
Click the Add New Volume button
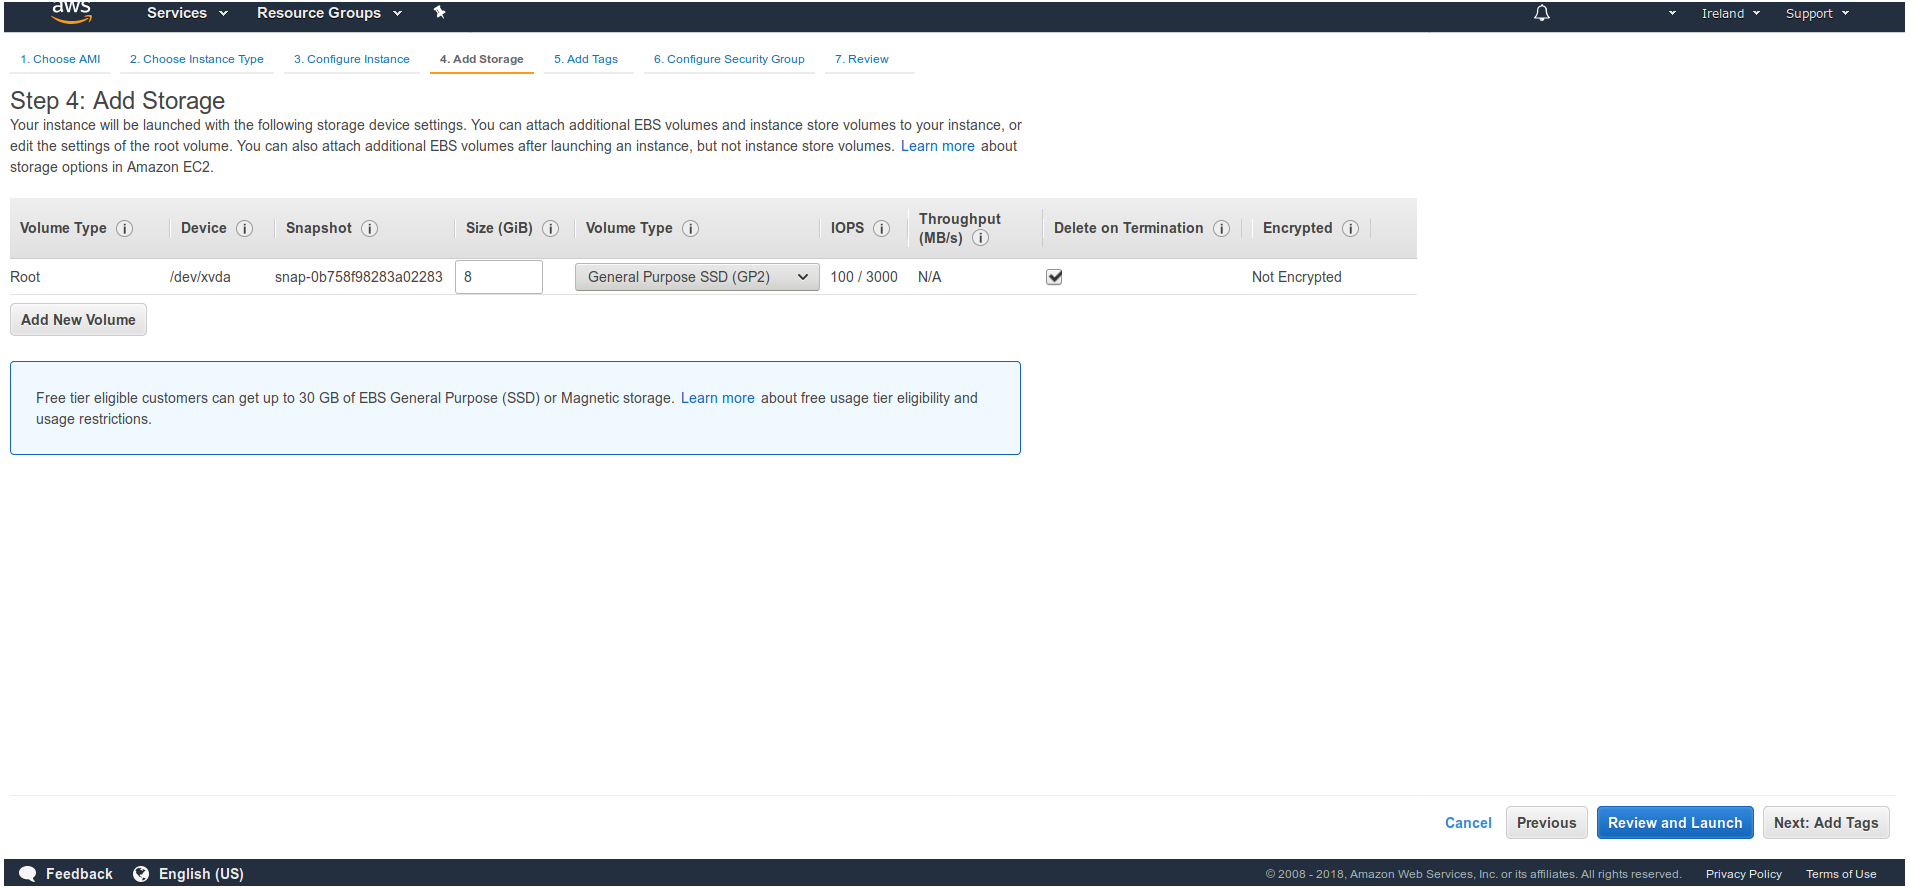78,320
